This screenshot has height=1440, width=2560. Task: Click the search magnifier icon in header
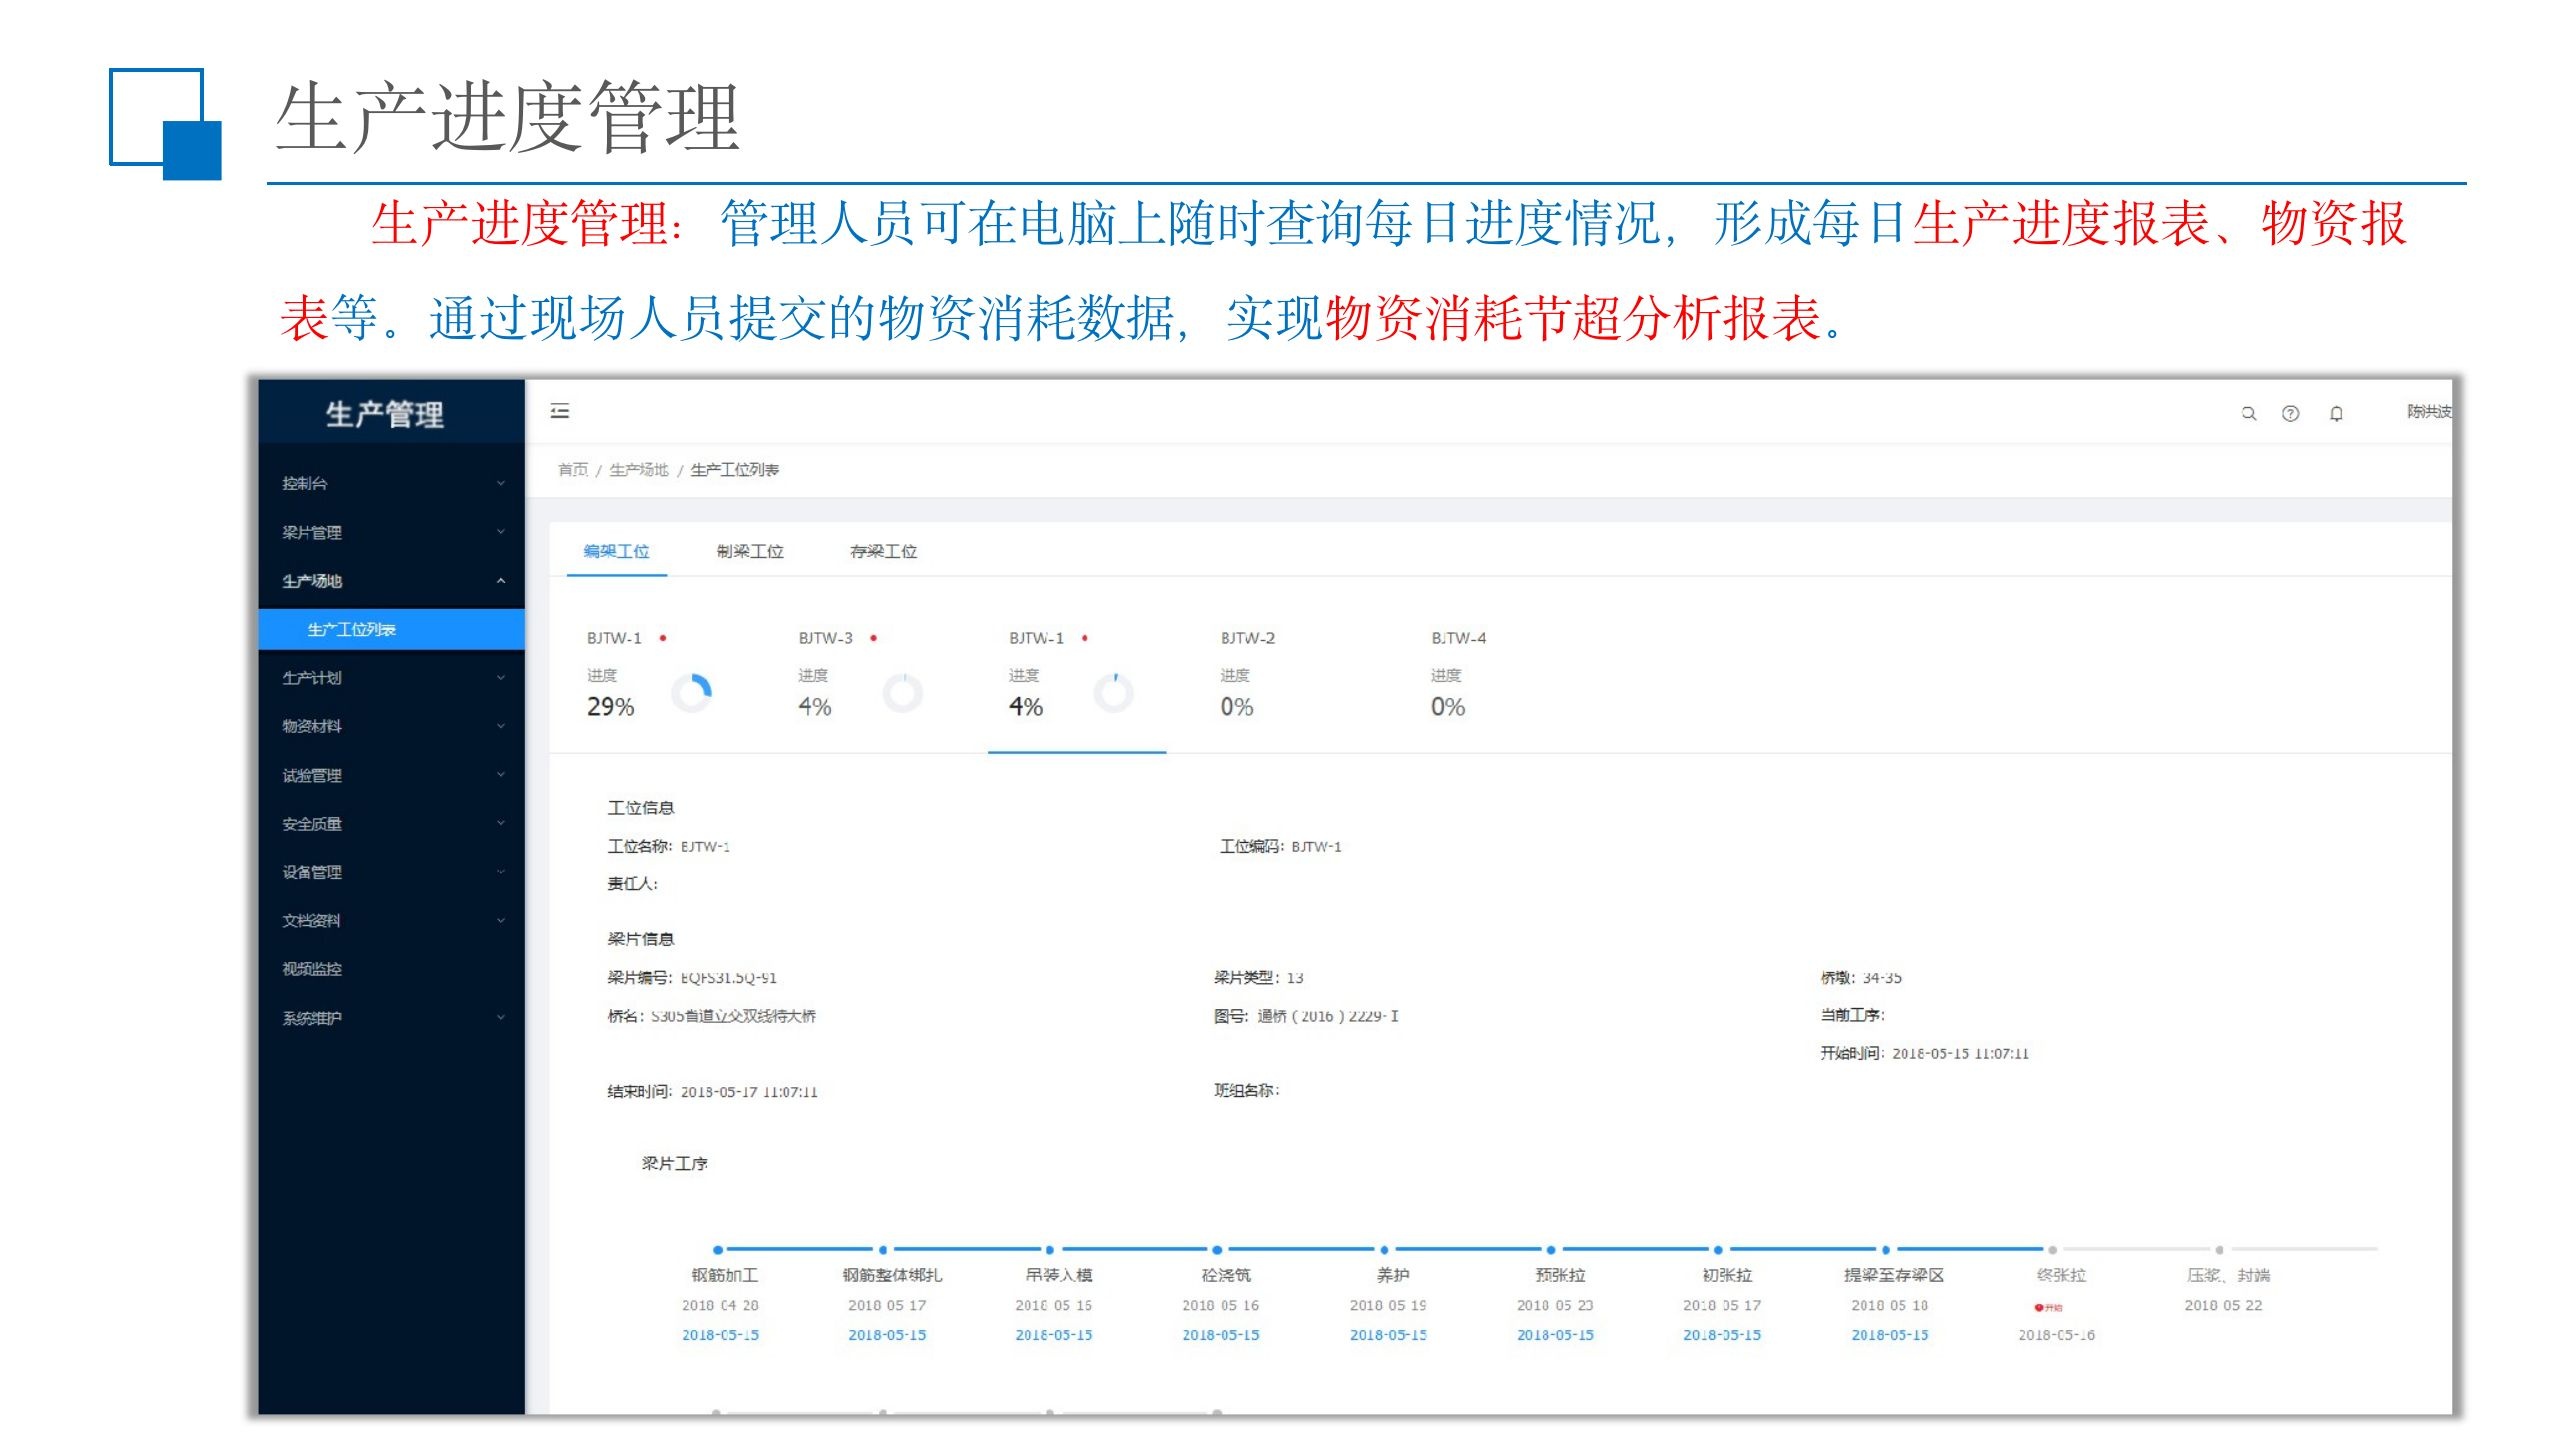(2248, 413)
